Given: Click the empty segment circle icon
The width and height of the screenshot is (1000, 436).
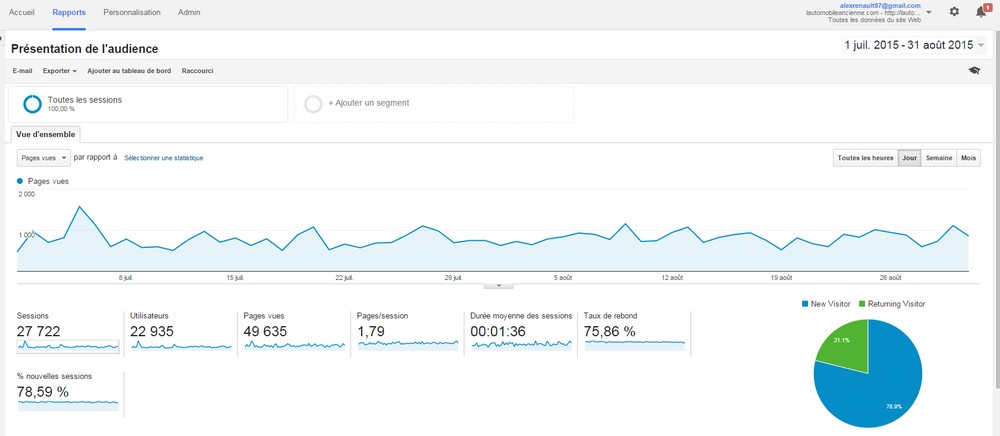Looking at the screenshot, I should pos(313,103).
